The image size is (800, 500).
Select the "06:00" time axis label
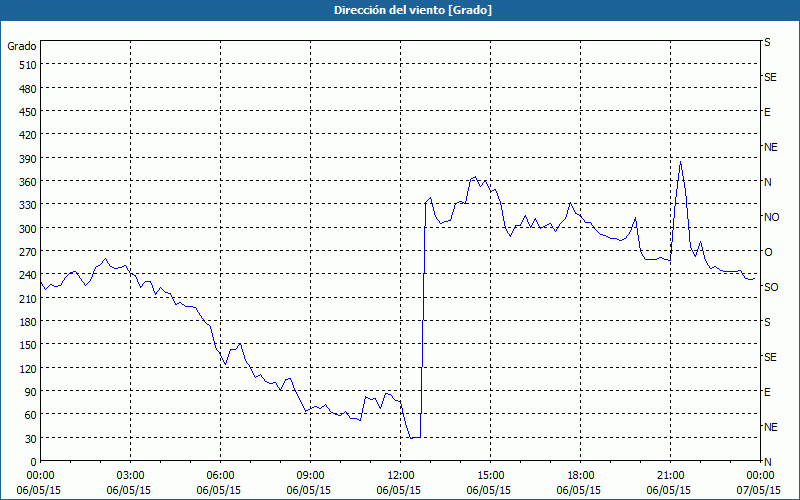tap(220, 476)
